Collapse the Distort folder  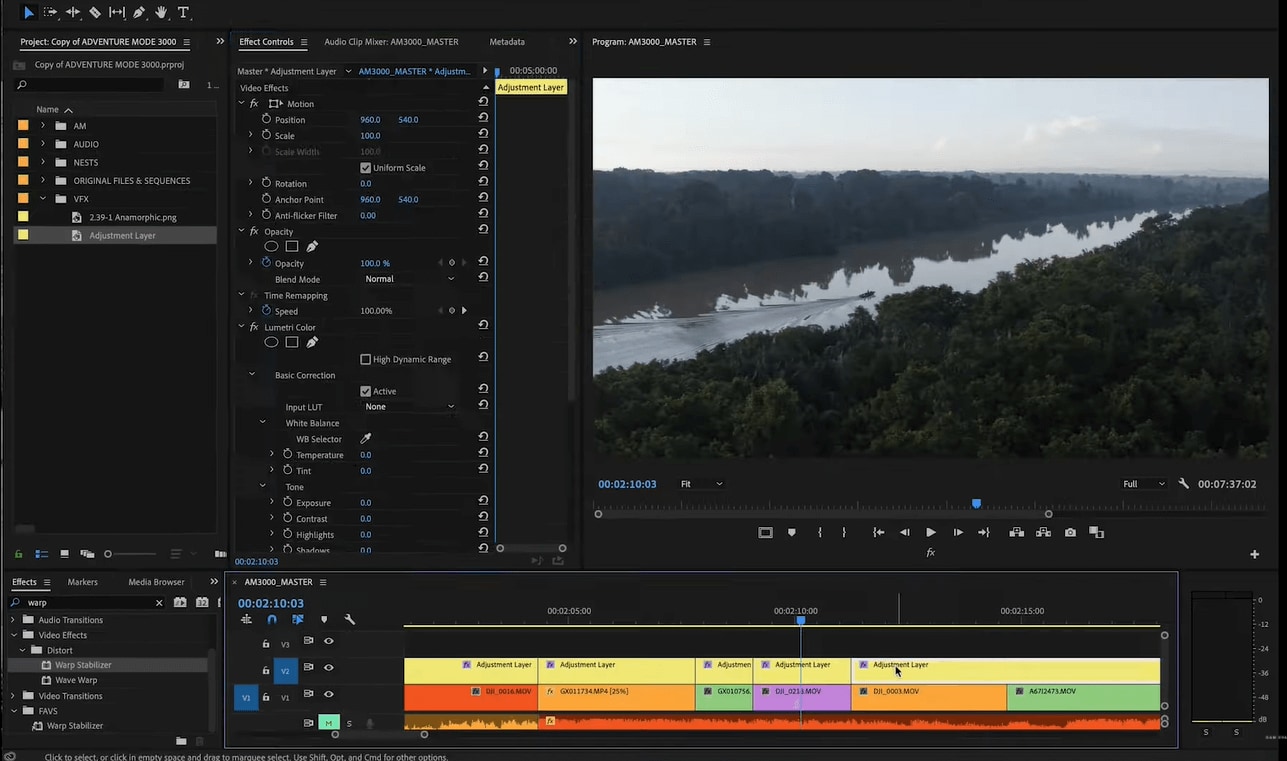pyautogui.click(x=24, y=650)
